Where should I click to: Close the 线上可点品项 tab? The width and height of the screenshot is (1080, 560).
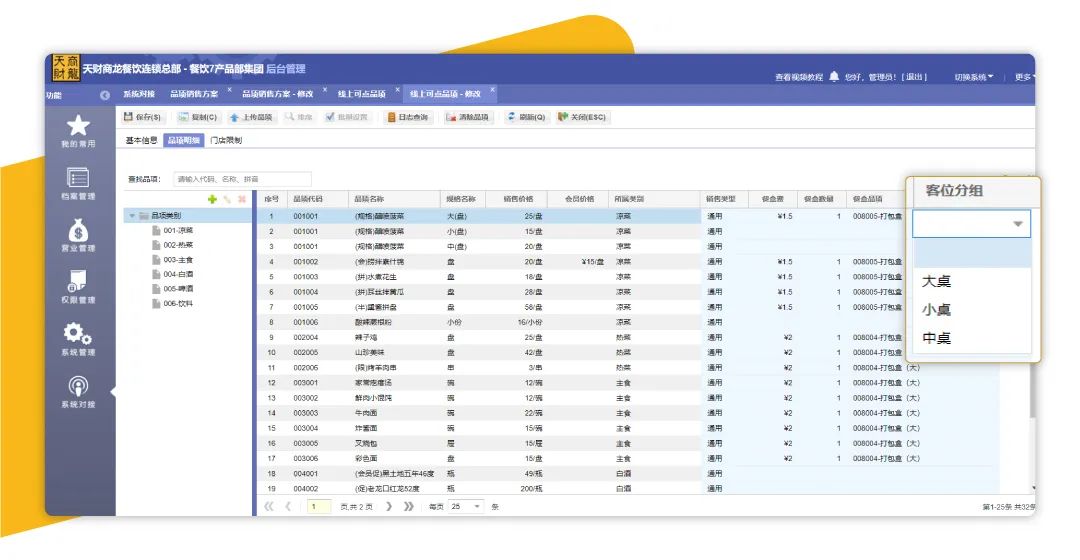(397, 90)
